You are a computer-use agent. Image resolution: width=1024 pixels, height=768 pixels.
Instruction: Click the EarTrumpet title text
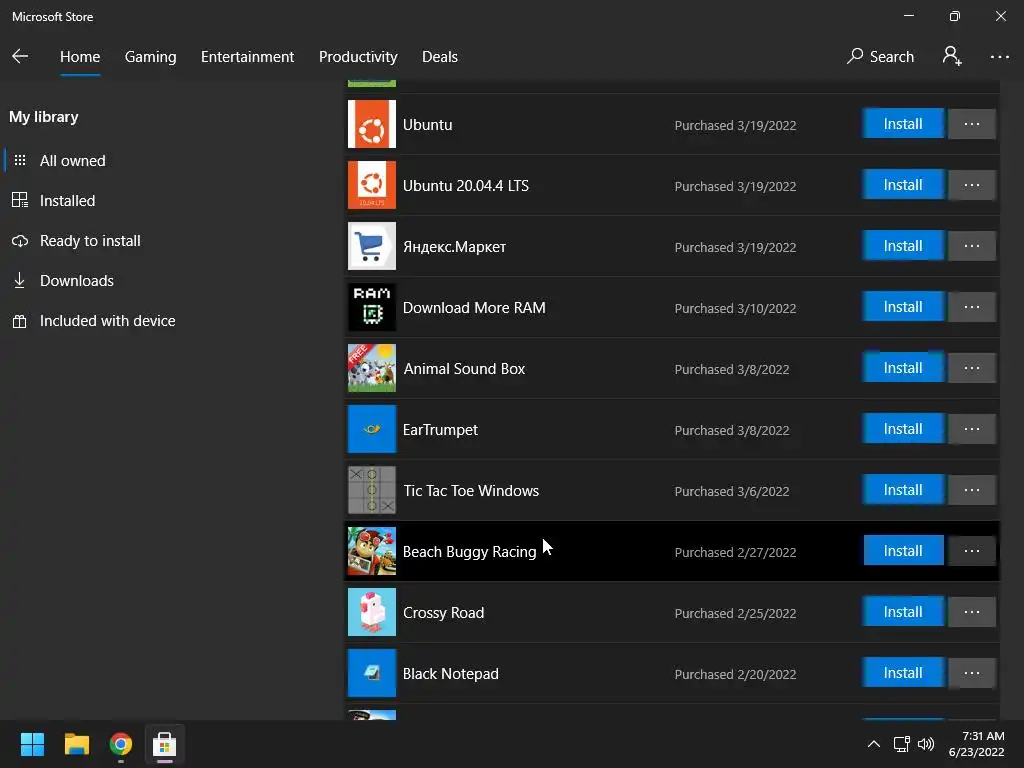pos(440,430)
